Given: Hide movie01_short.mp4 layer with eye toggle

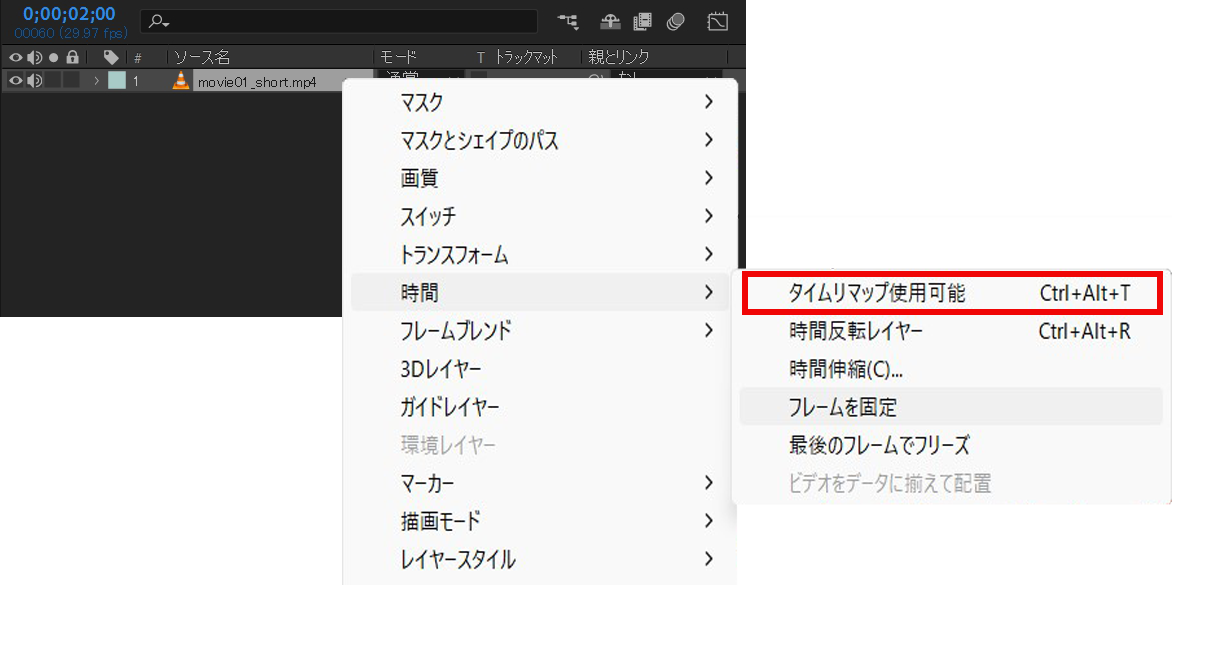Looking at the screenshot, I should (15, 81).
